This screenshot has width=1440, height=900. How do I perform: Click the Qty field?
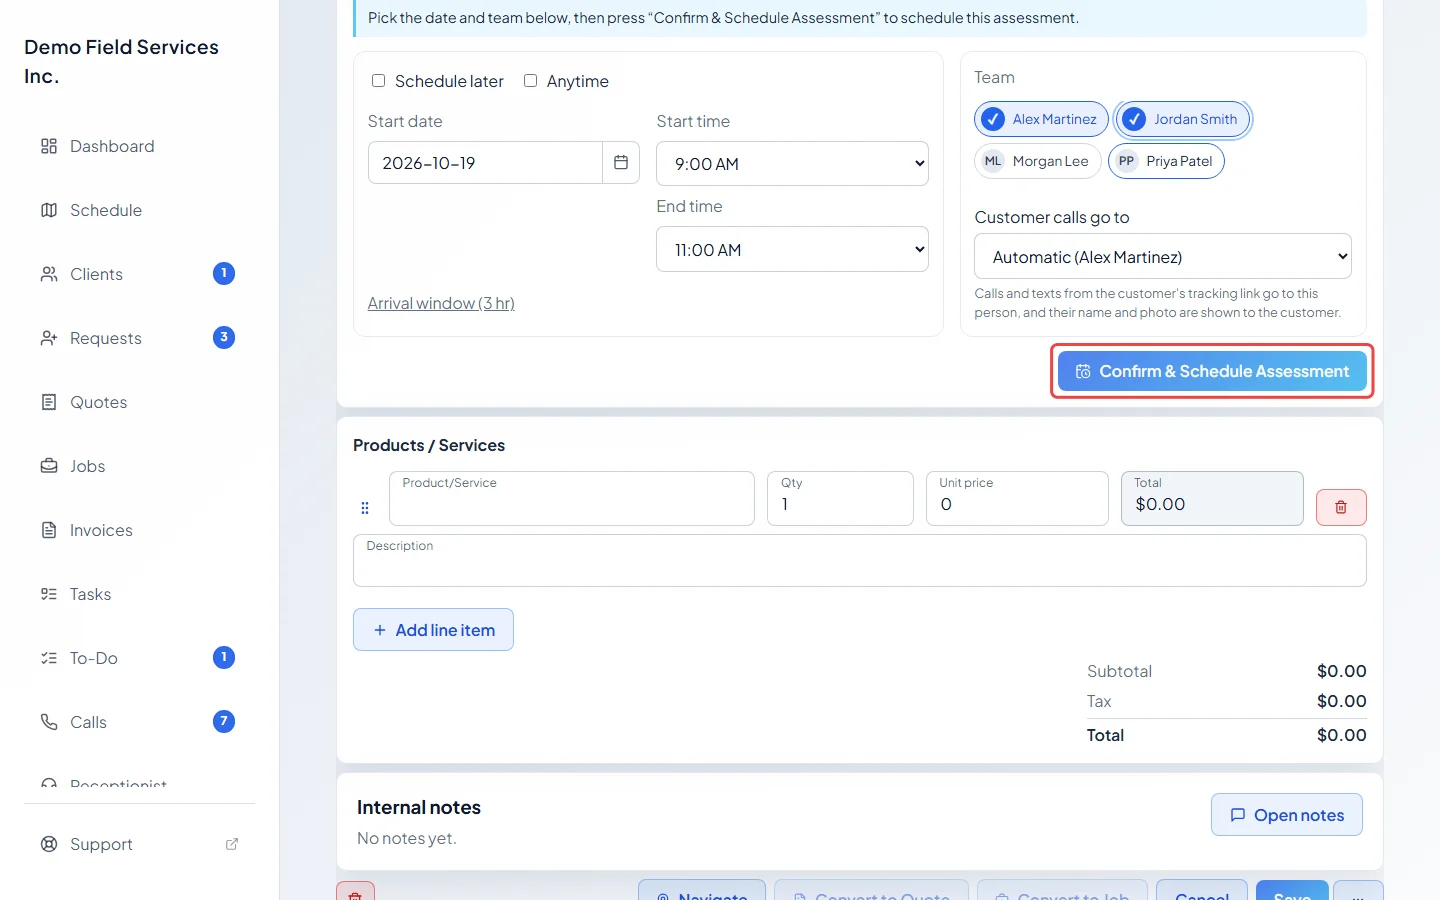coord(840,498)
